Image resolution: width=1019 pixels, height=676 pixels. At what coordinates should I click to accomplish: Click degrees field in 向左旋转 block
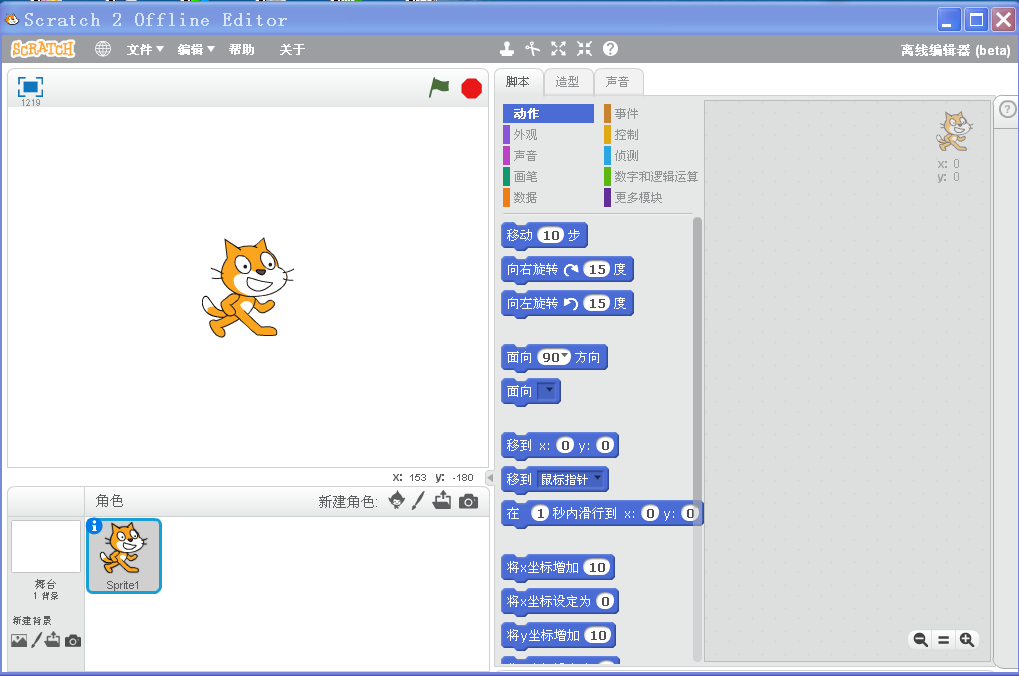coord(597,303)
